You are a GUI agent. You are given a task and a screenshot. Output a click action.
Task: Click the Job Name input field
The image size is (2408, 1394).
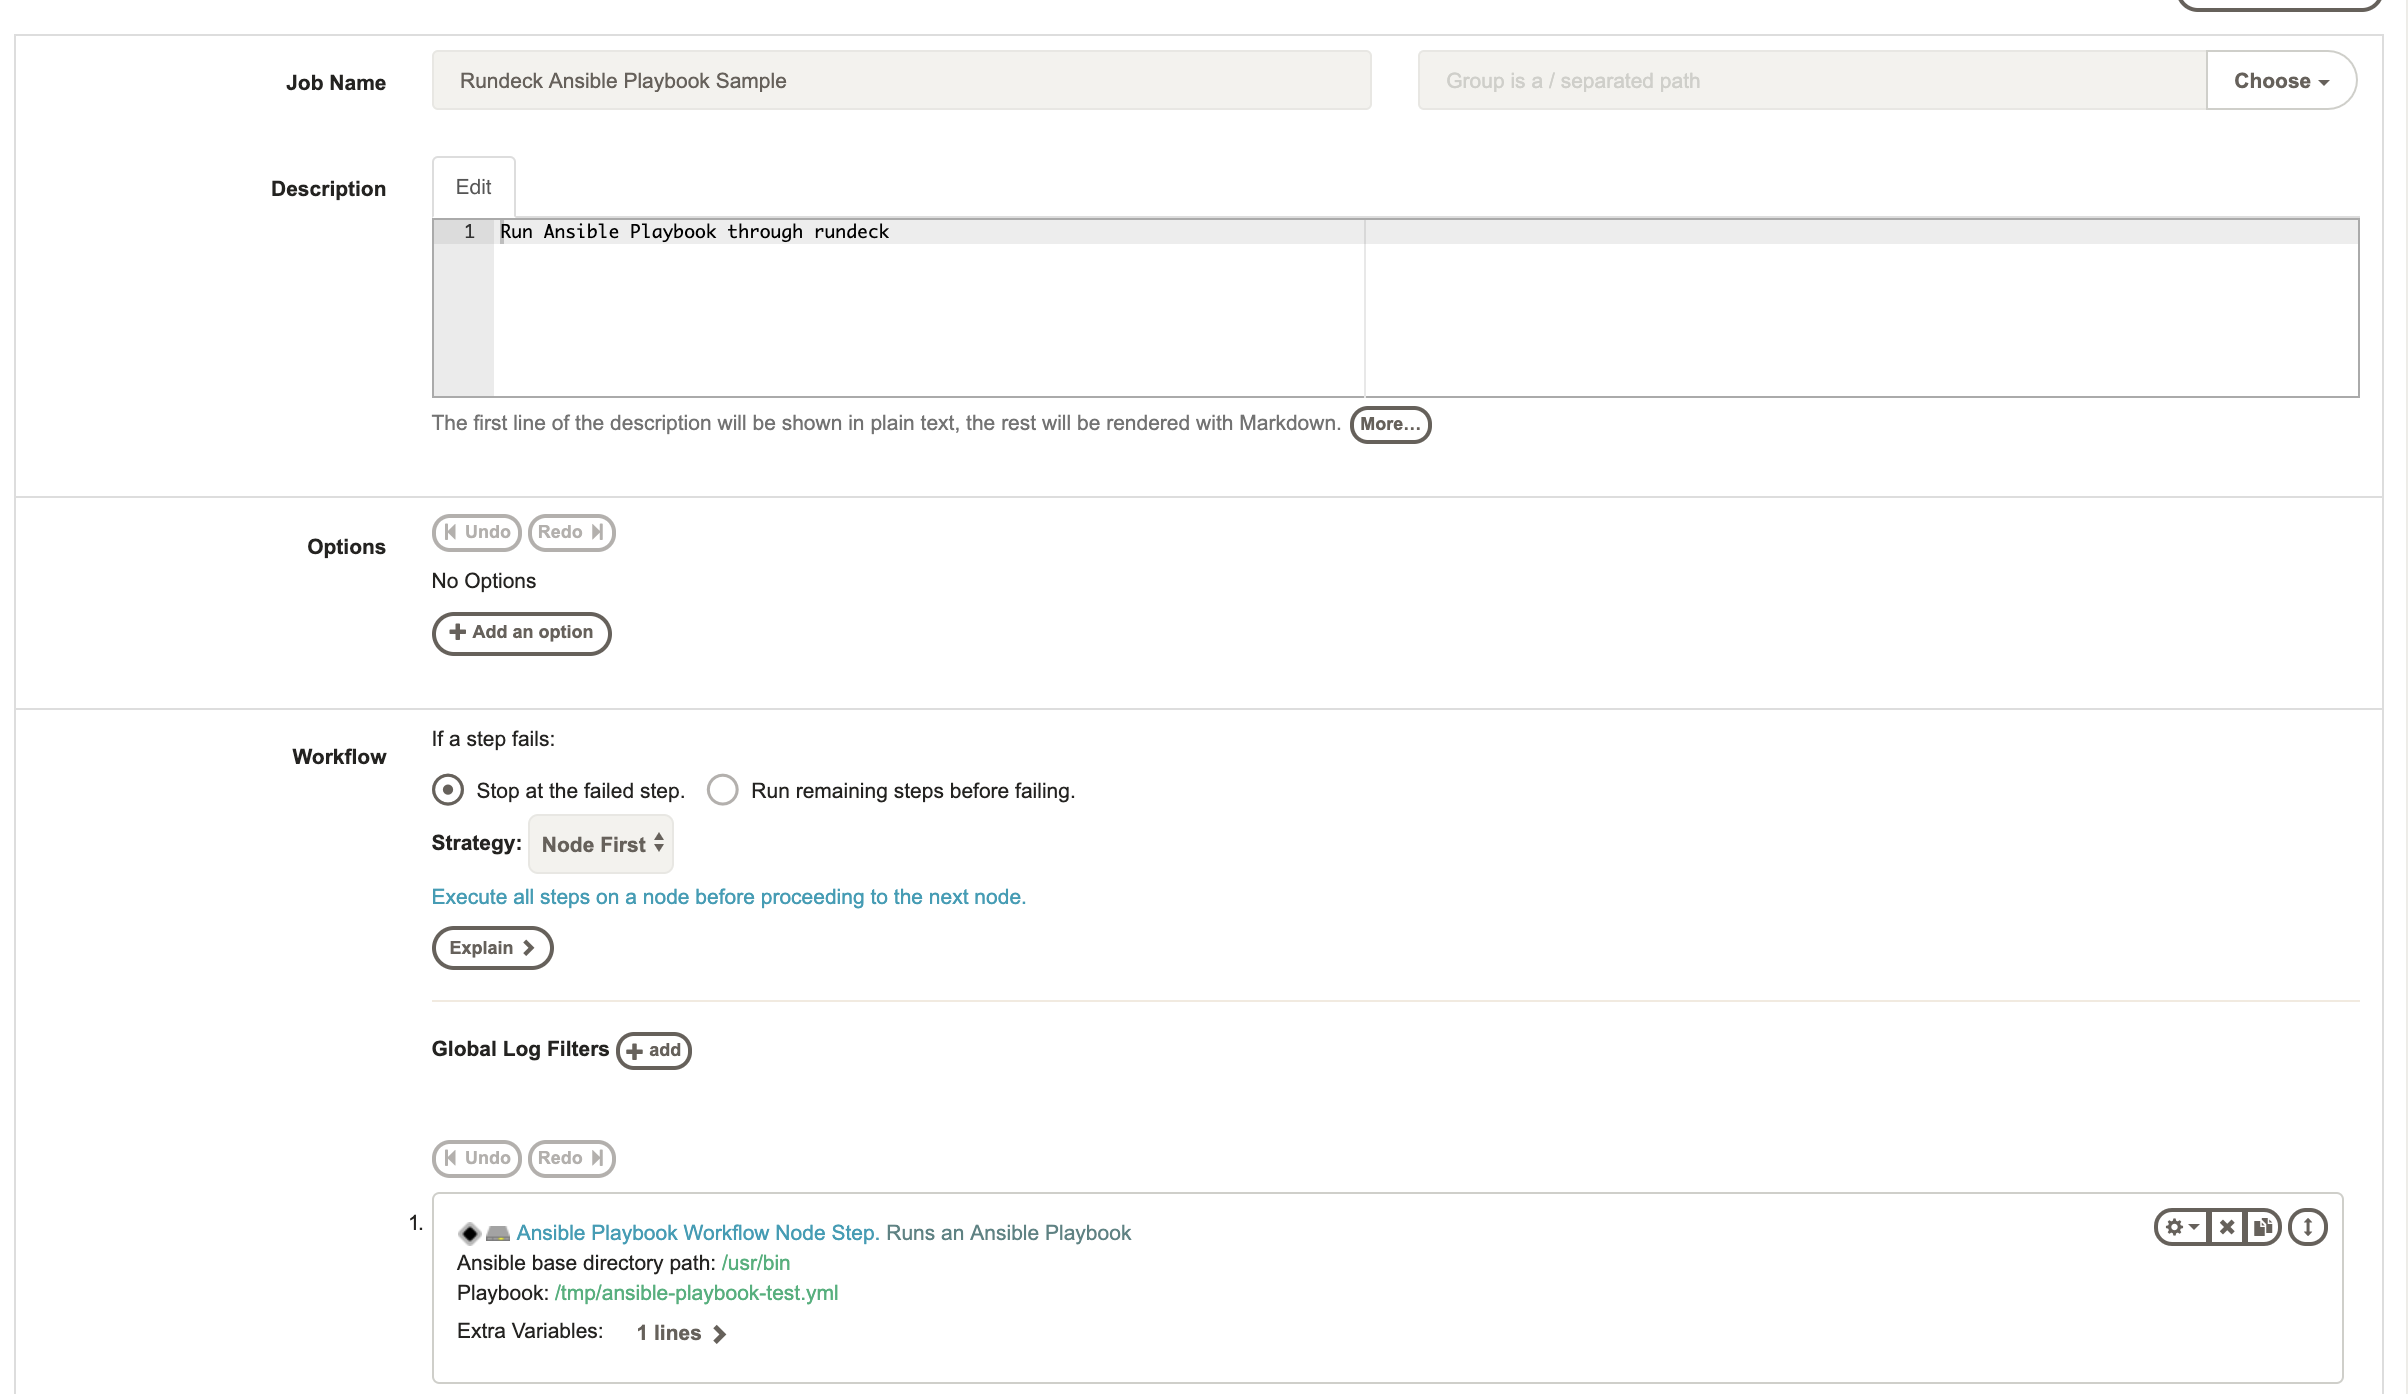tap(900, 80)
